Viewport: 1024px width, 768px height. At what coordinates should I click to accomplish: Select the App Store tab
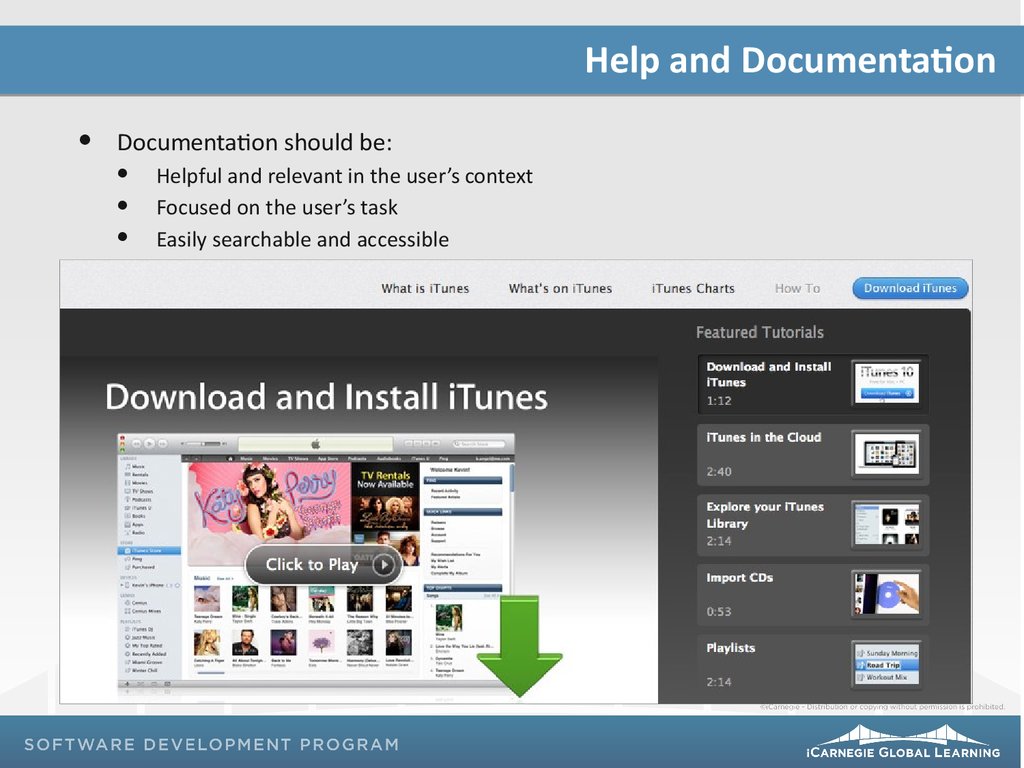[328, 458]
